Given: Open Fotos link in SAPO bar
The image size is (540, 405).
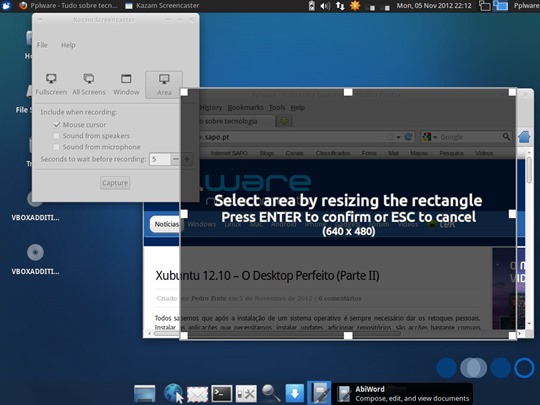Looking at the screenshot, I should click(x=369, y=153).
